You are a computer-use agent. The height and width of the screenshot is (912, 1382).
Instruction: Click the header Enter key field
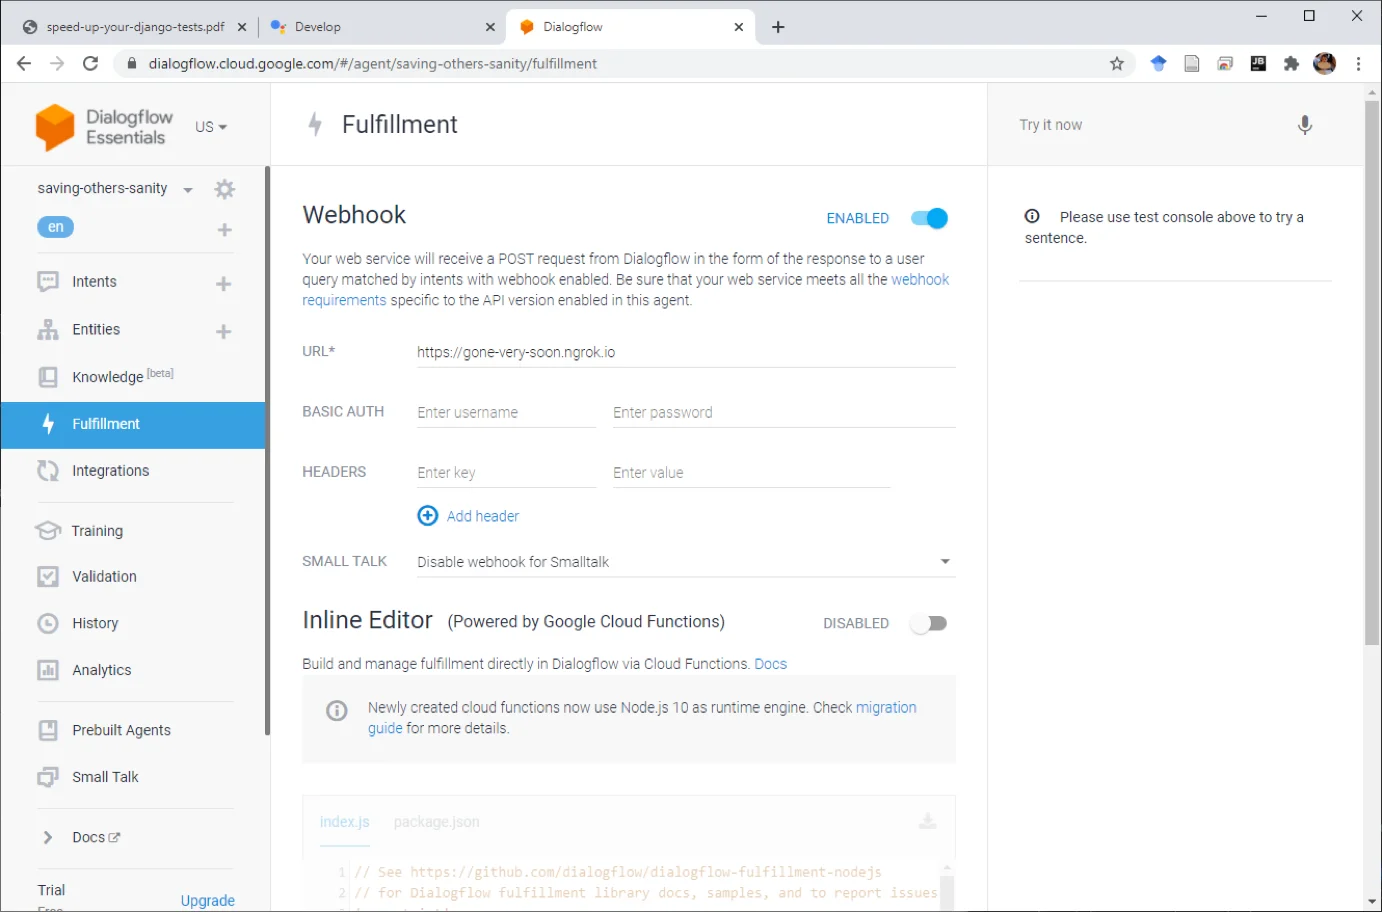click(506, 473)
